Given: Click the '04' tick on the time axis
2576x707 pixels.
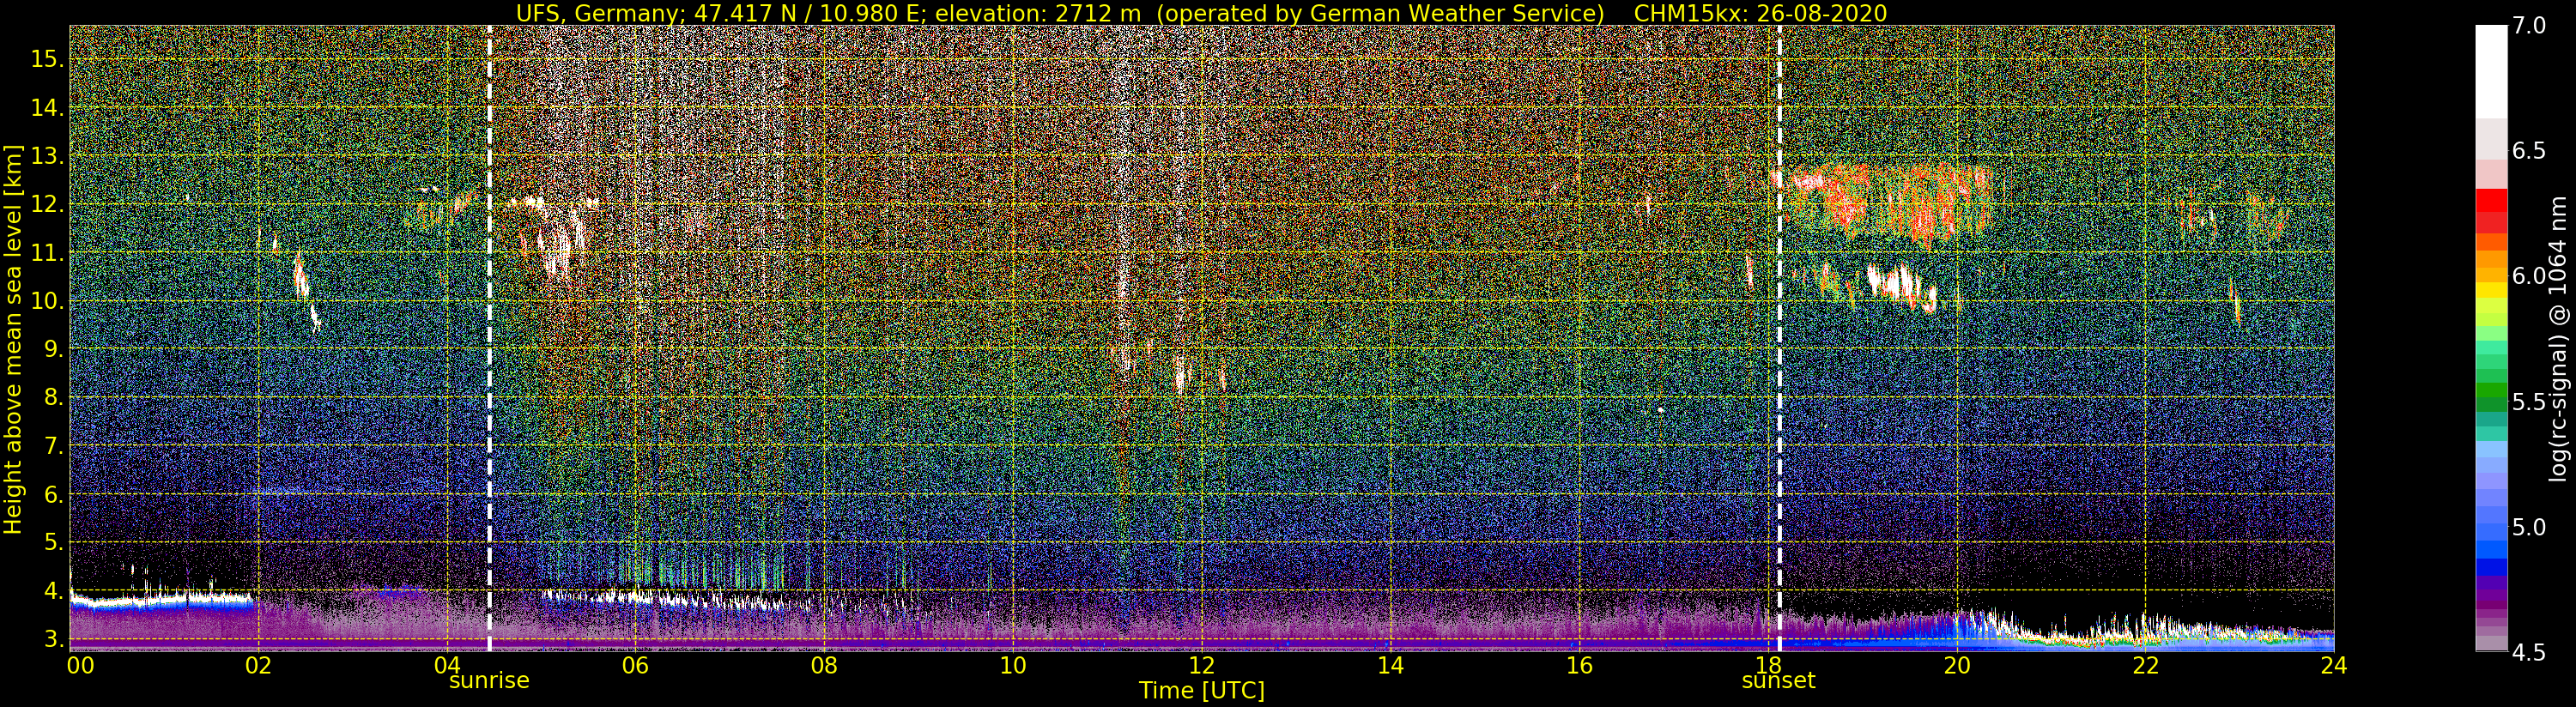Looking at the screenshot, I should (447, 665).
